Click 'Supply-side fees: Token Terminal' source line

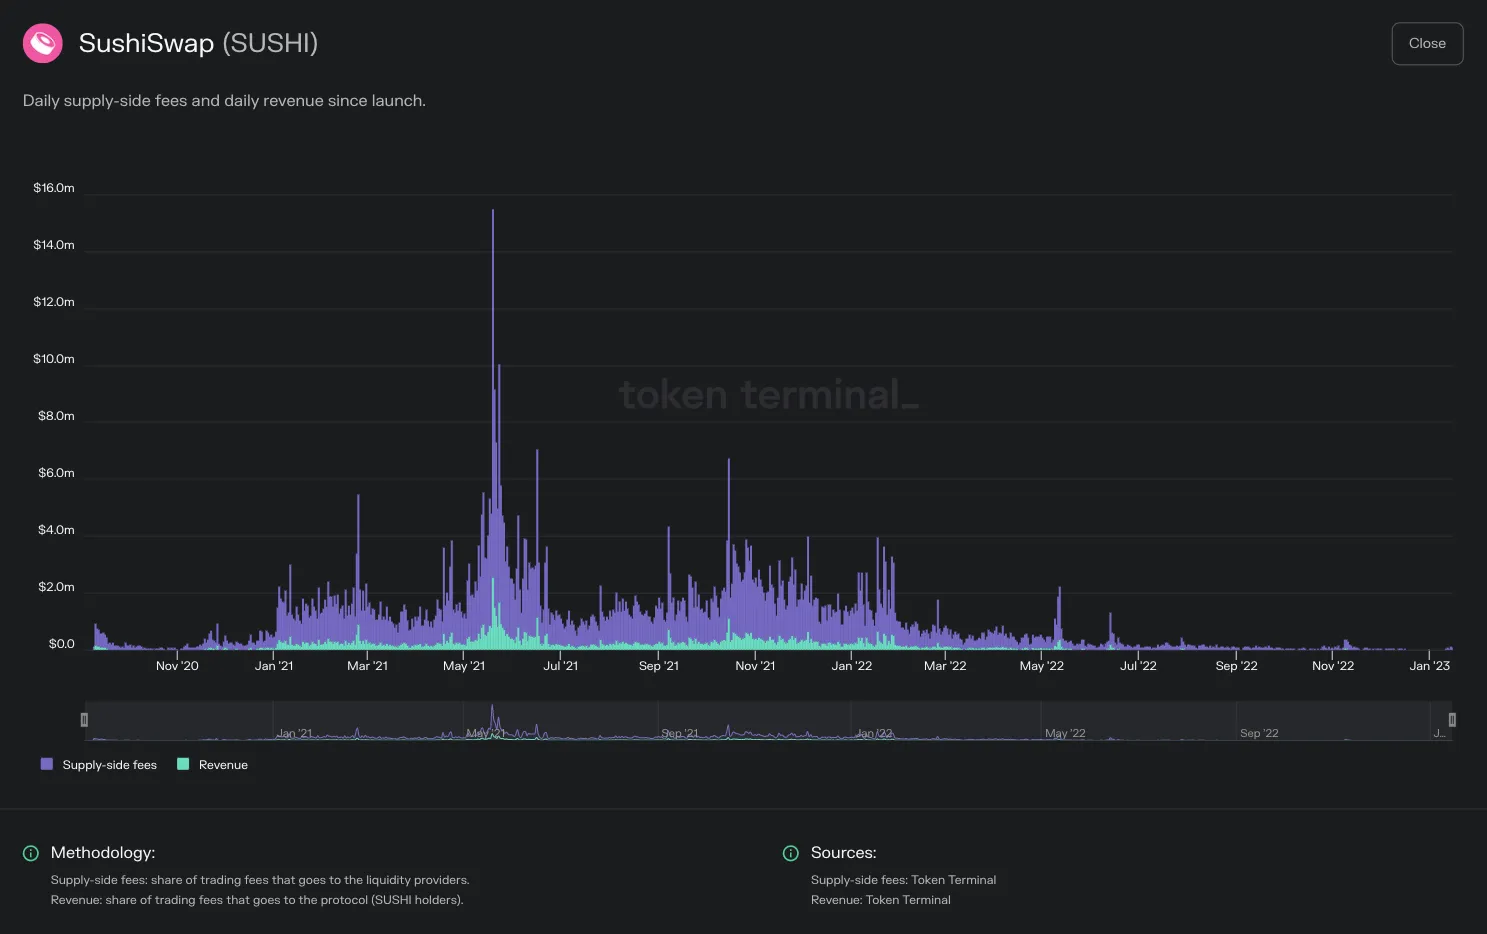904,880
